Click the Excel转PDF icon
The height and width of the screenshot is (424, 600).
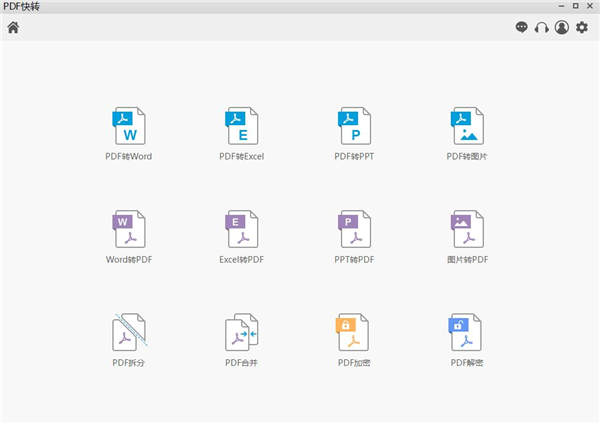pyautogui.click(x=241, y=229)
